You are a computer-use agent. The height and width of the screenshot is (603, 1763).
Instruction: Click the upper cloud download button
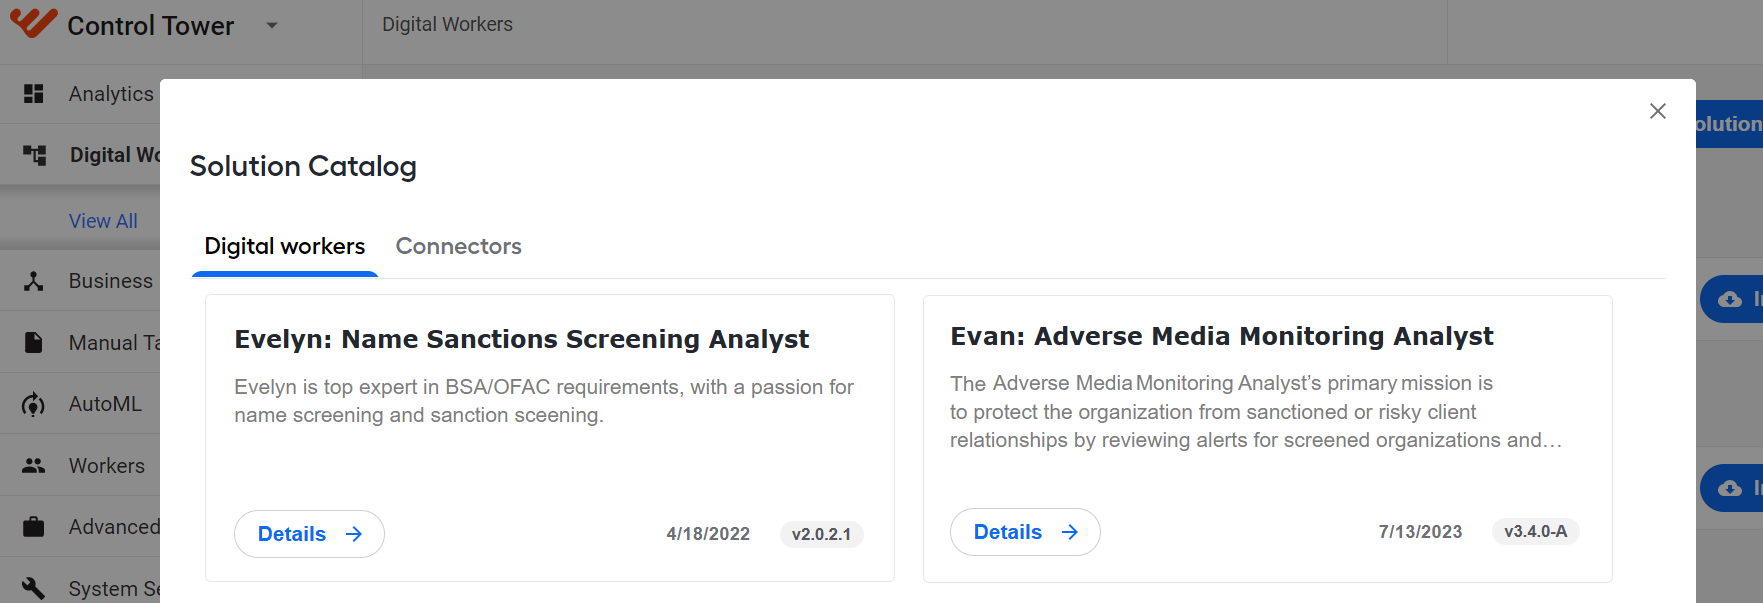click(x=1732, y=299)
